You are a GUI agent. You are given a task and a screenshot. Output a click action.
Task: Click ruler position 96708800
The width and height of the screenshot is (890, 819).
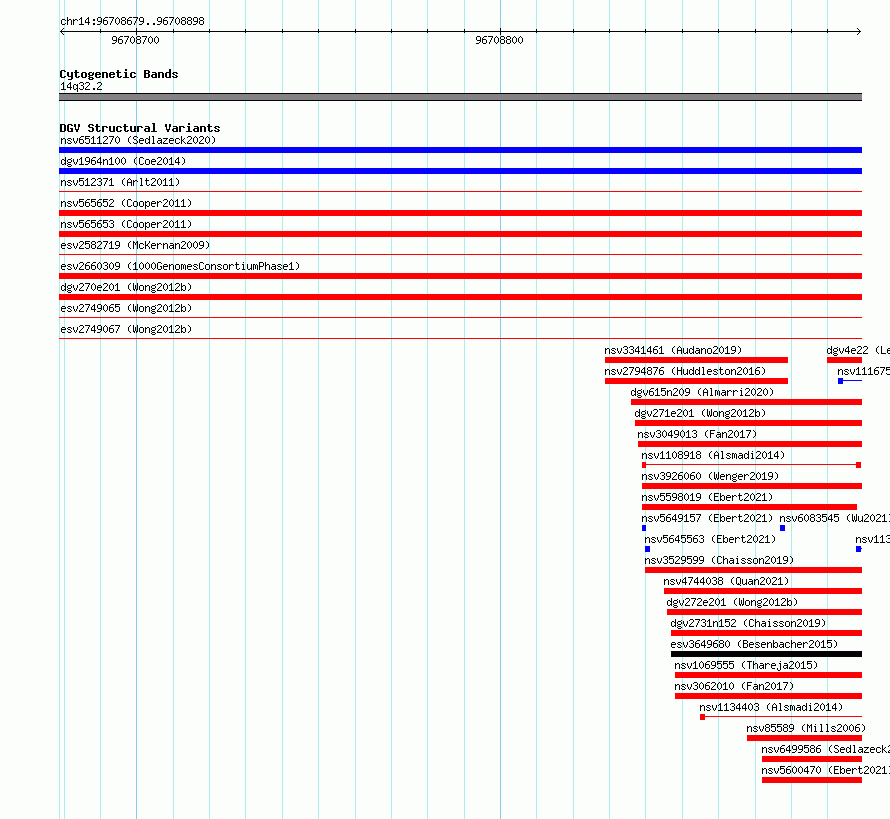pos(499,40)
